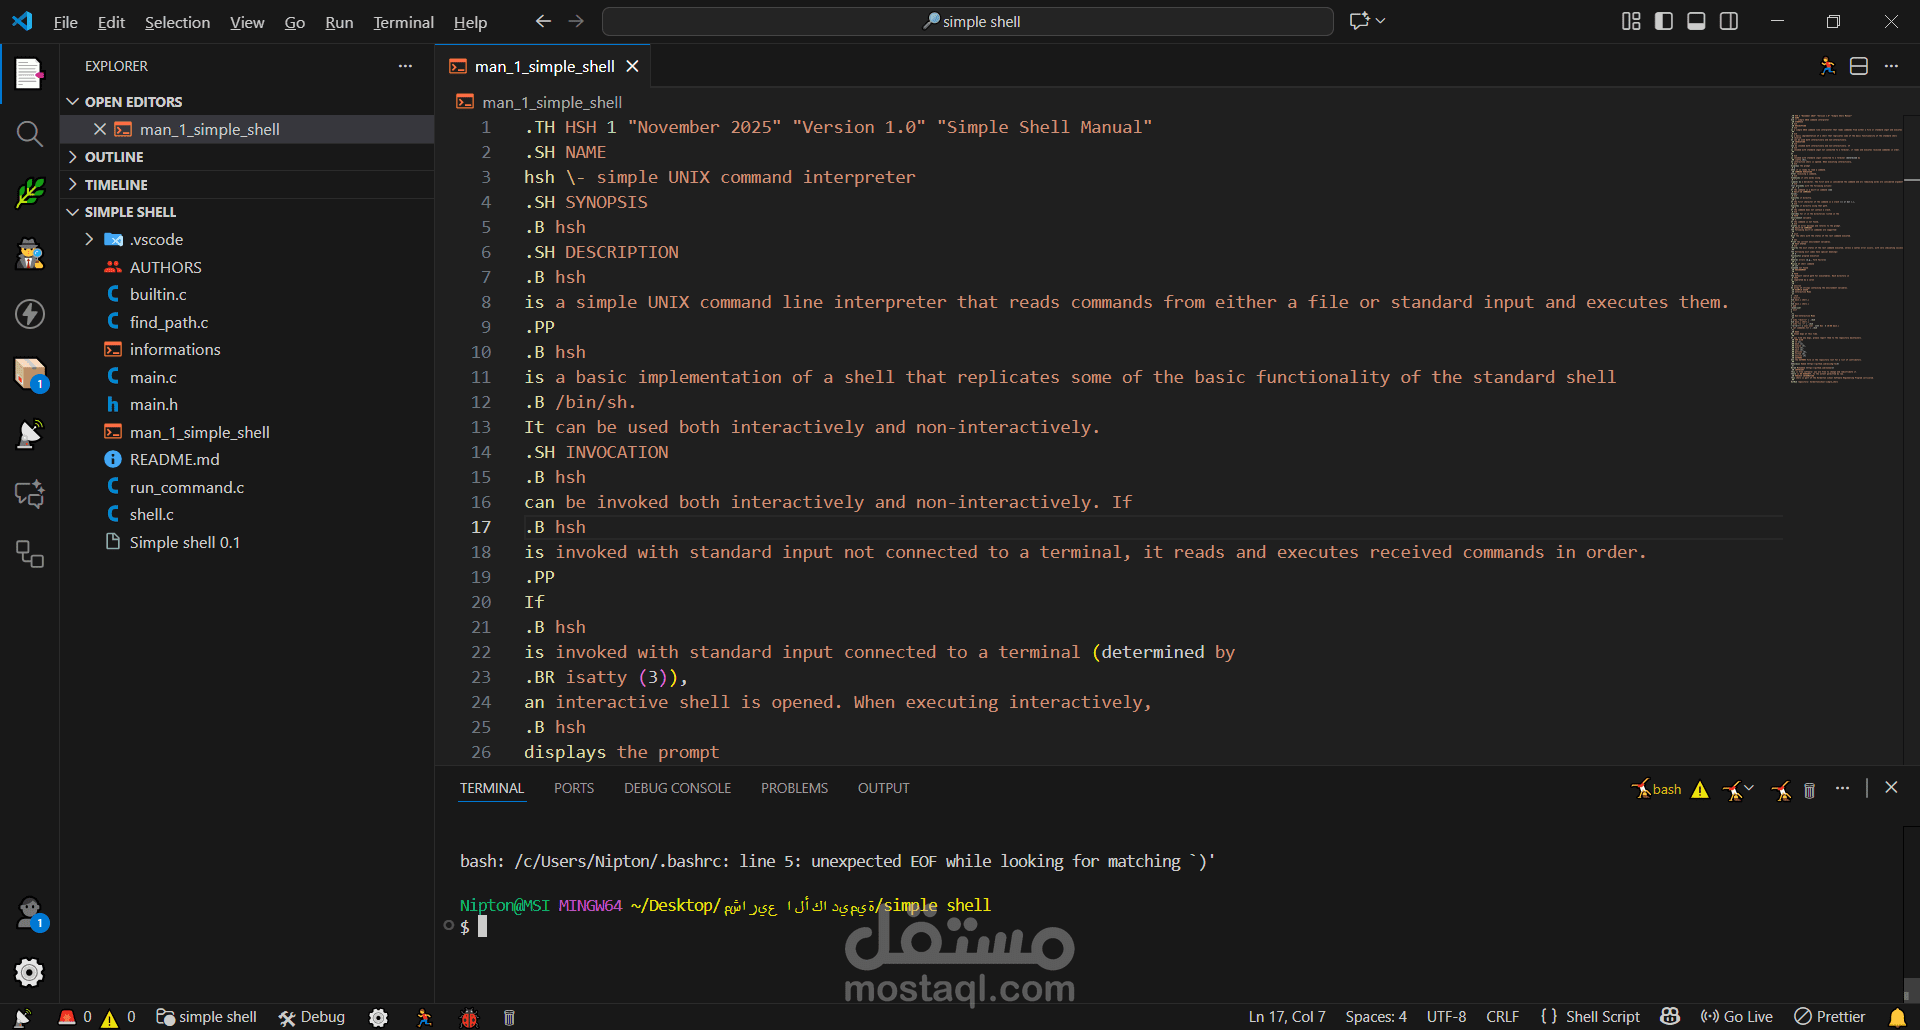Open the Search view in activity bar
1920x1030 pixels.
[x=29, y=134]
